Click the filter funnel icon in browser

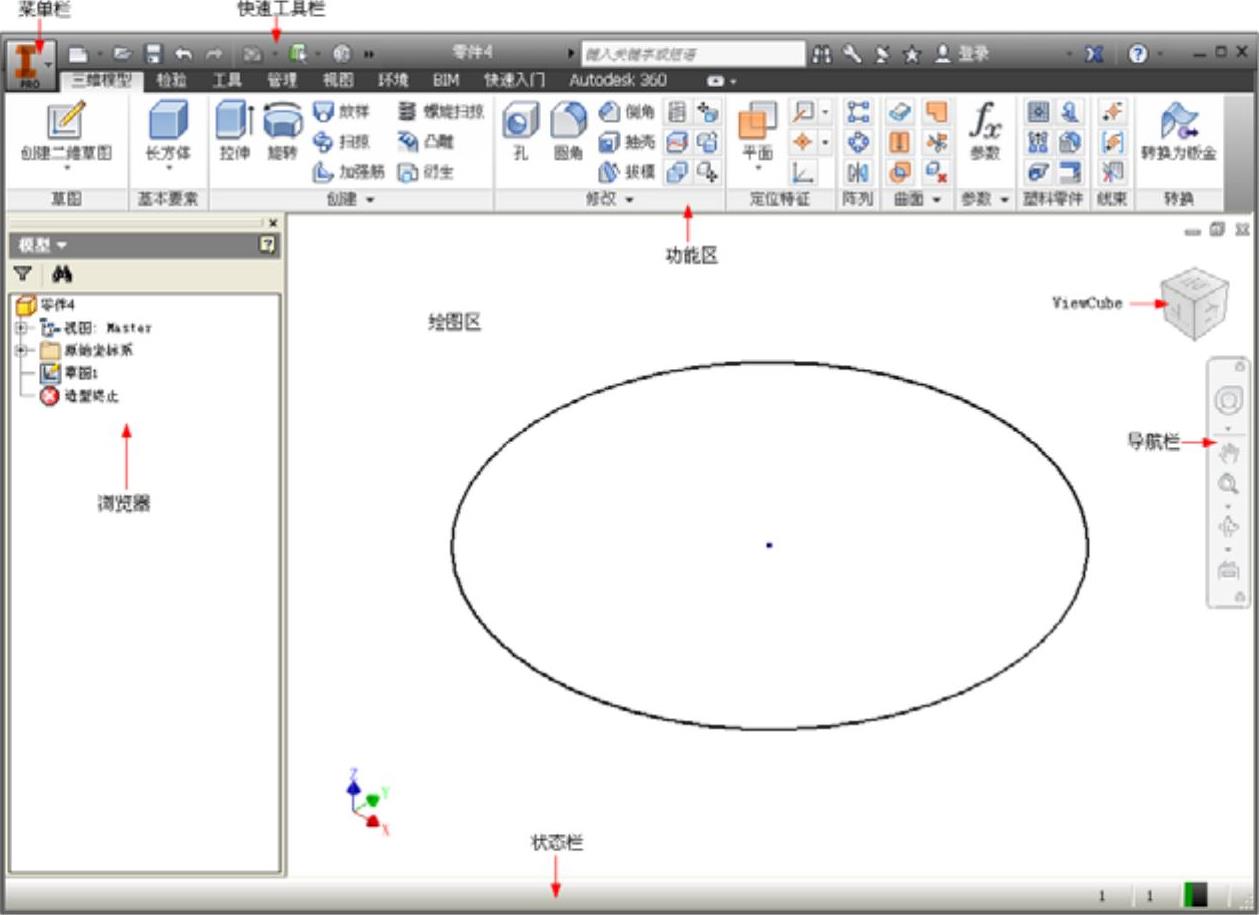click(x=22, y=273)
